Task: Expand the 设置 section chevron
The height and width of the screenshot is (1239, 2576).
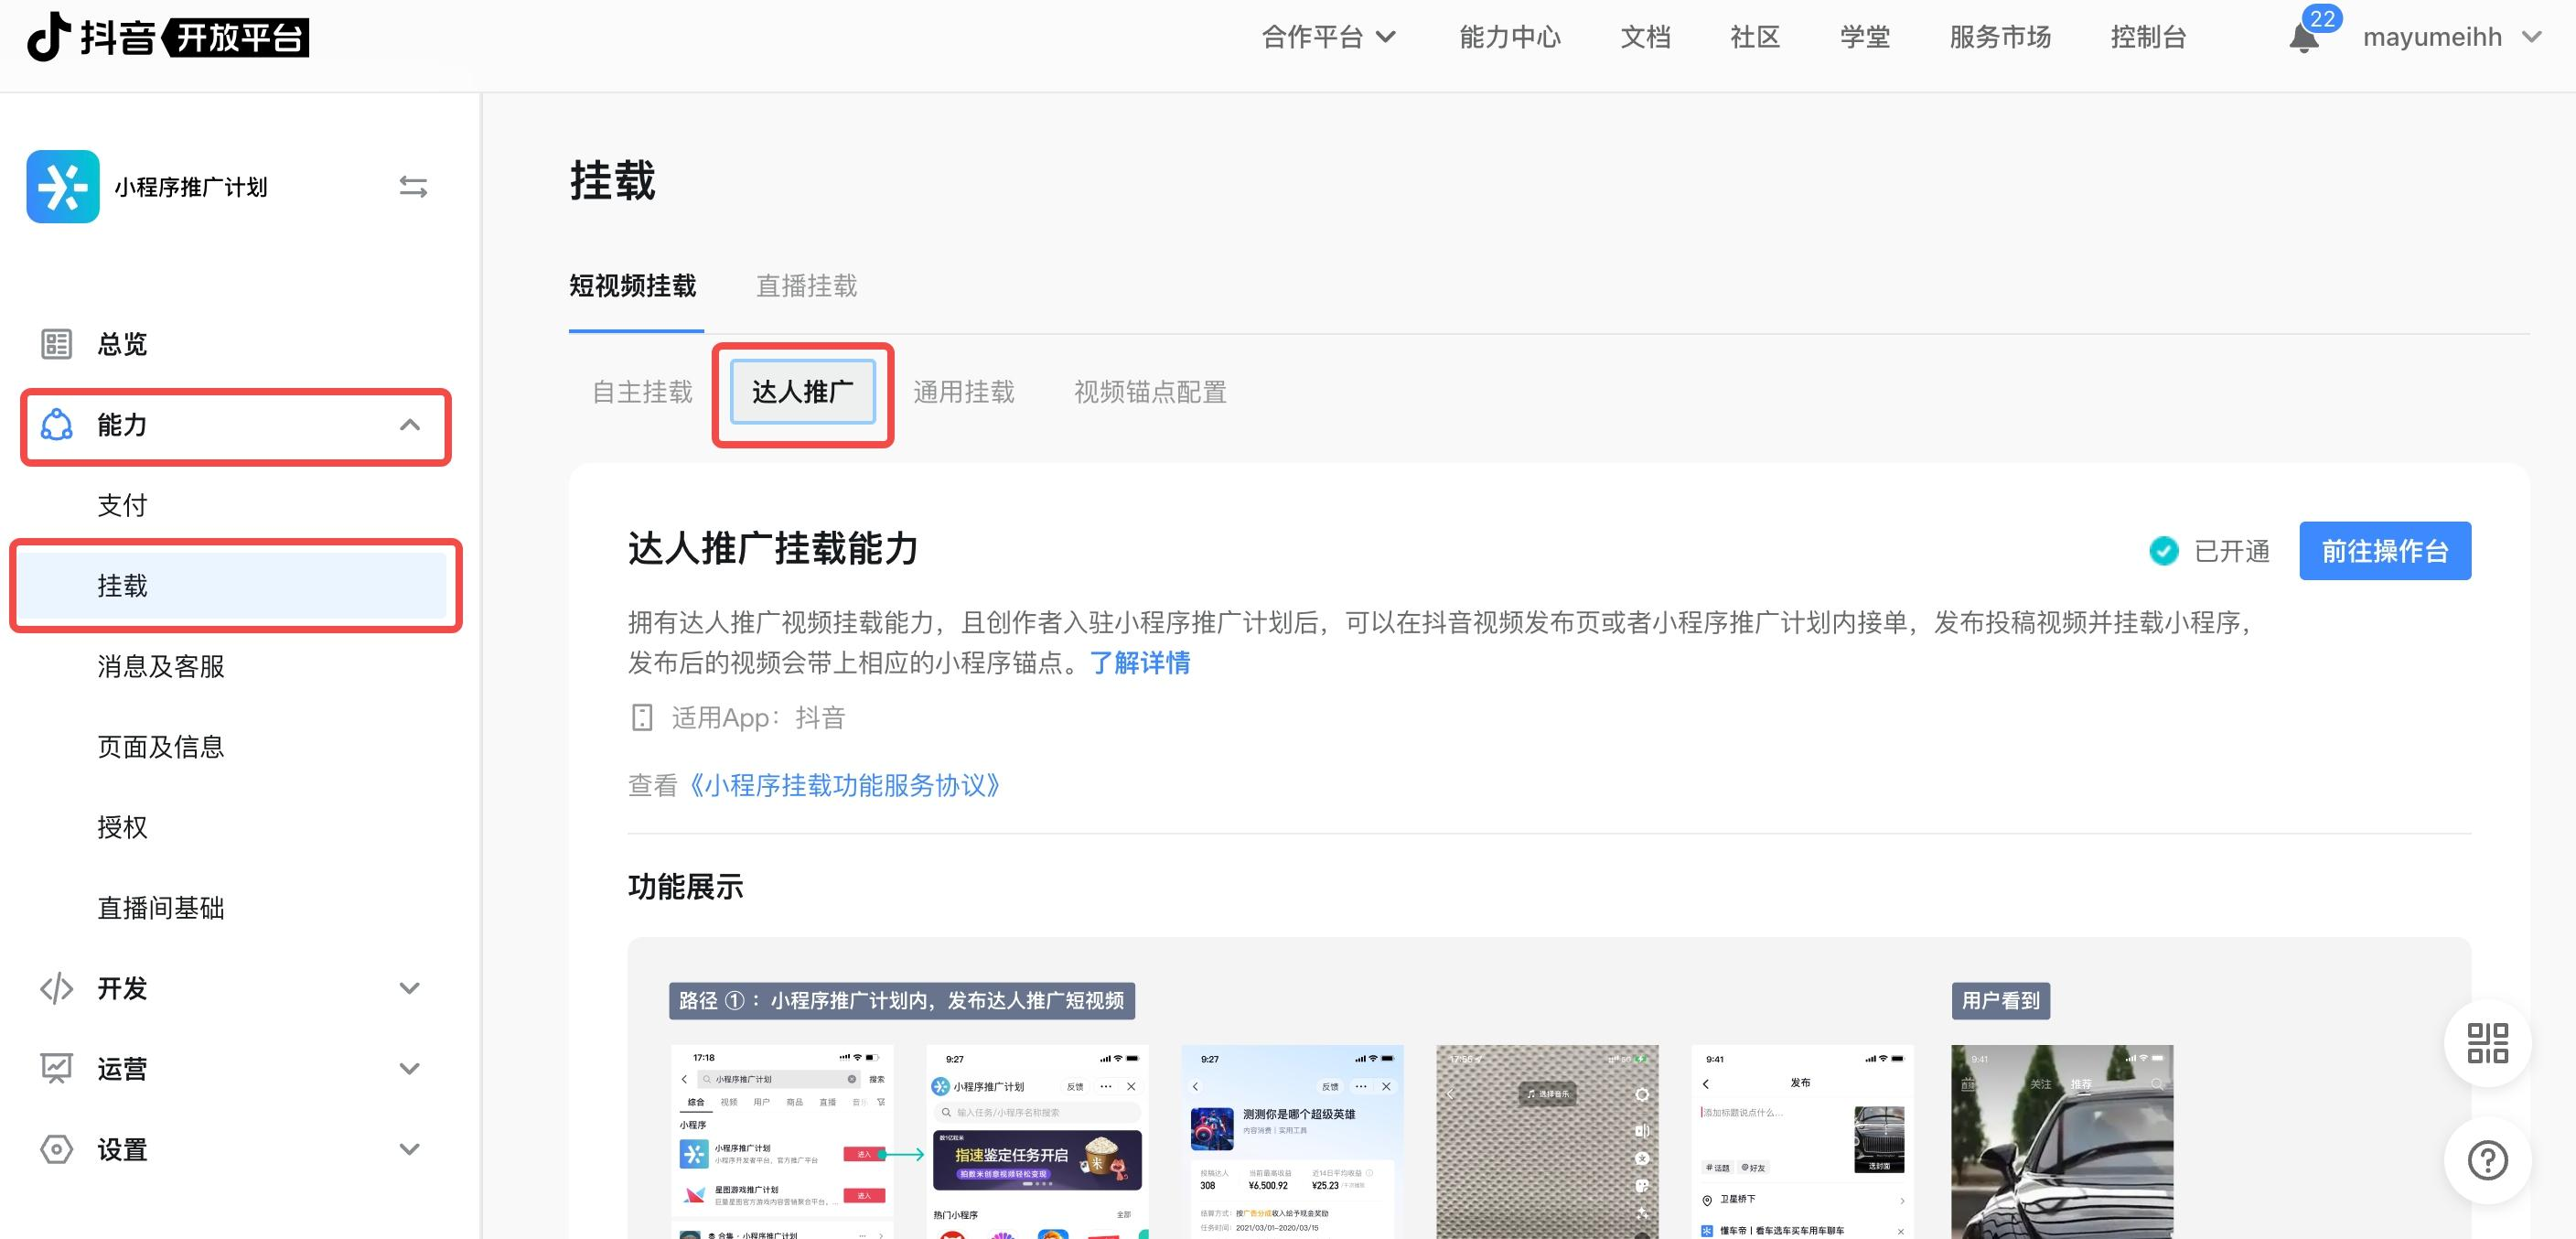Action: tap(409, 1150)
